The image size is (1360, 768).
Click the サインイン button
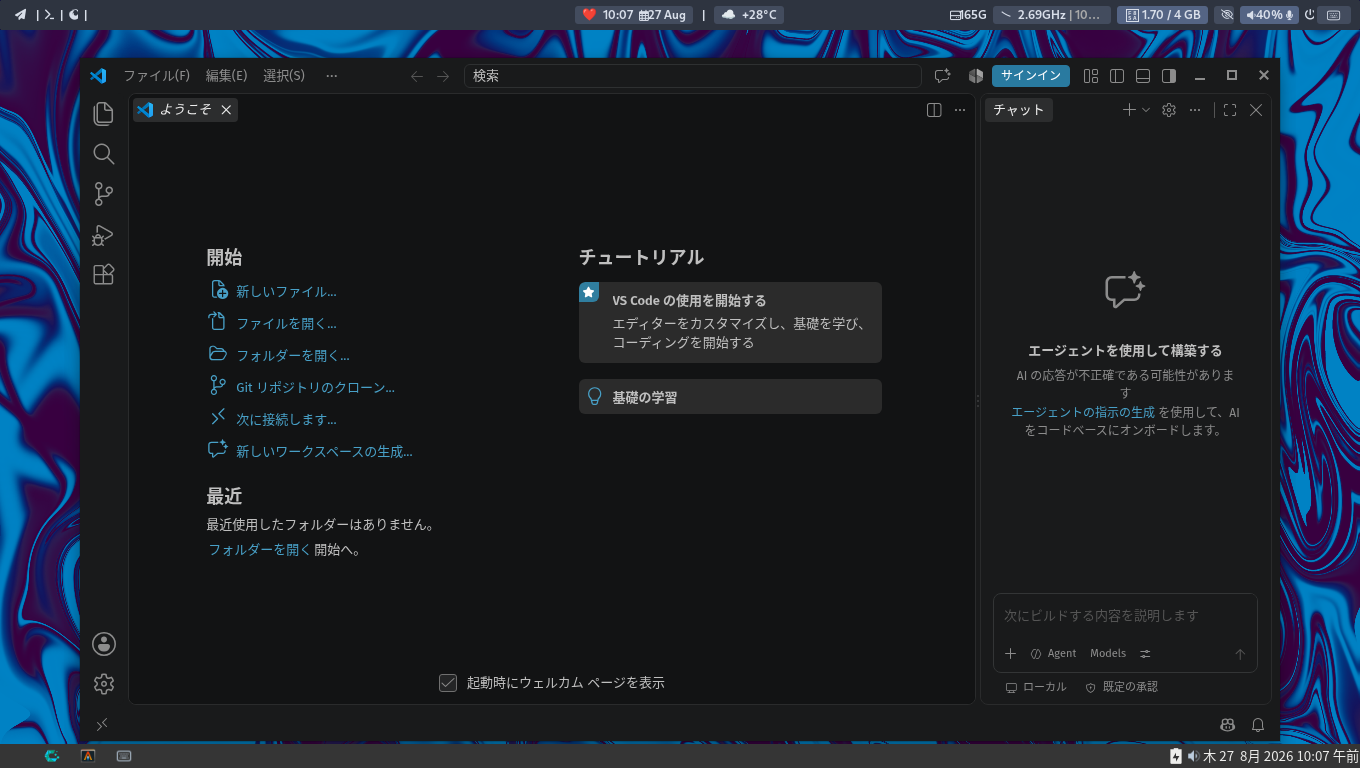click(x=1031, y=76)
